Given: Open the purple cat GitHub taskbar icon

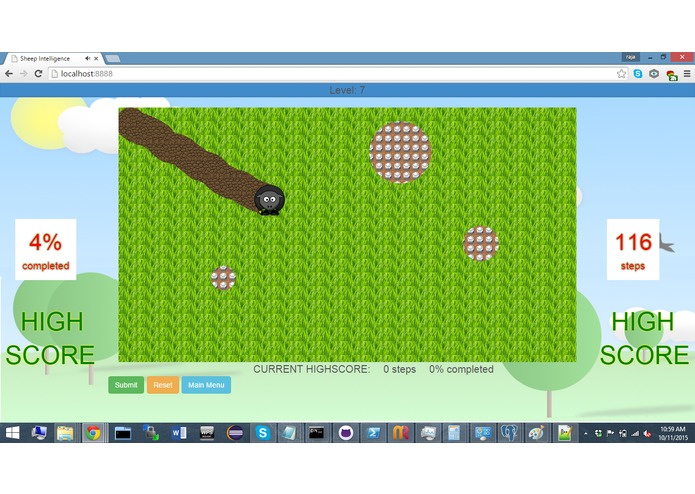Looking at the screenshot, I should (346, 433).
